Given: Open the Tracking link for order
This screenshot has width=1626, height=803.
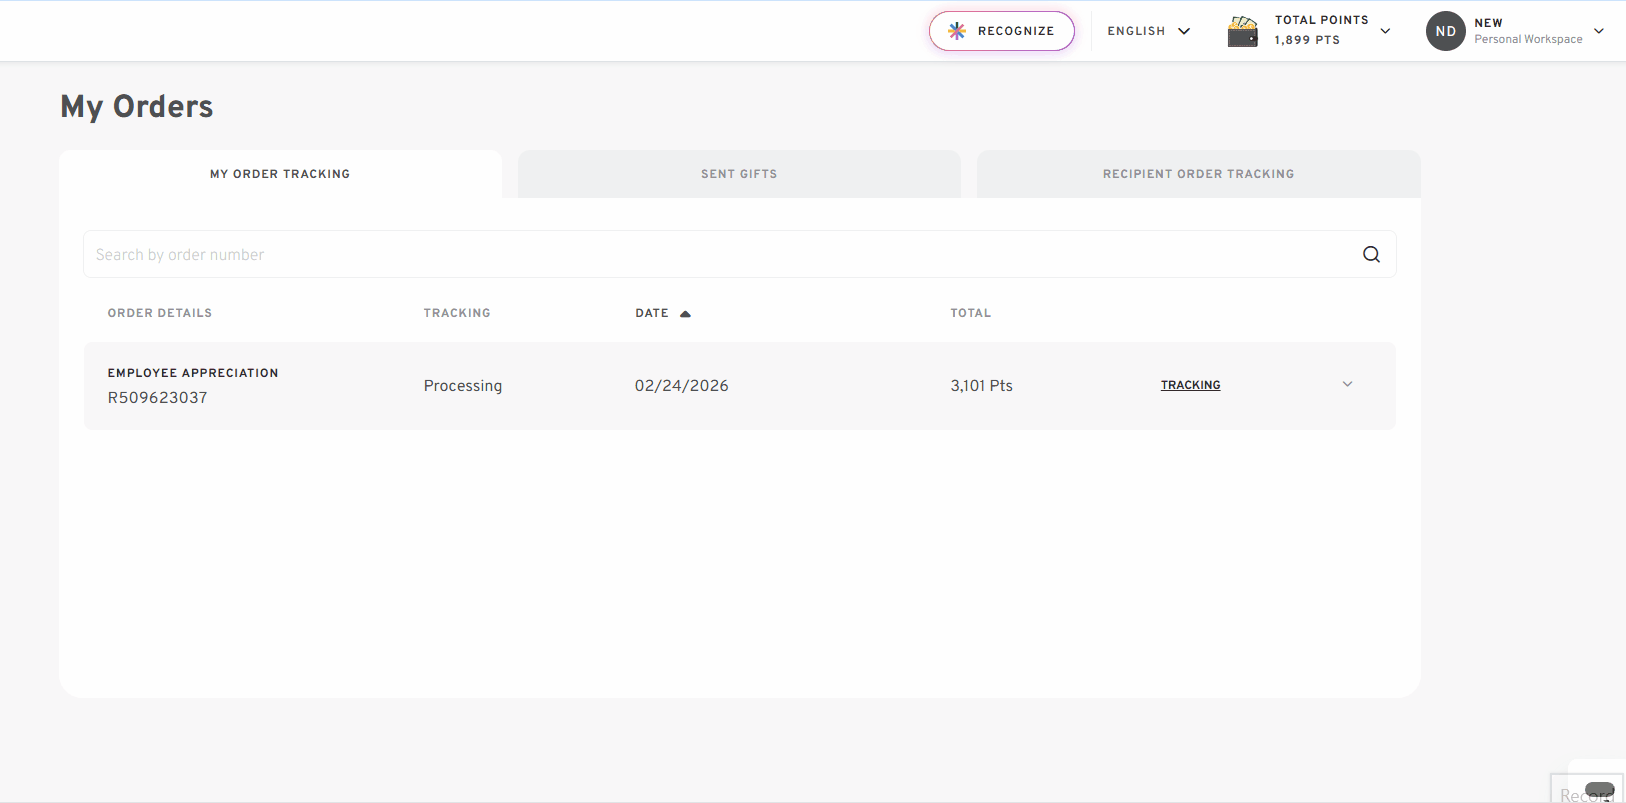Looking at the screenshot, I should click(x=1190, y=385).
